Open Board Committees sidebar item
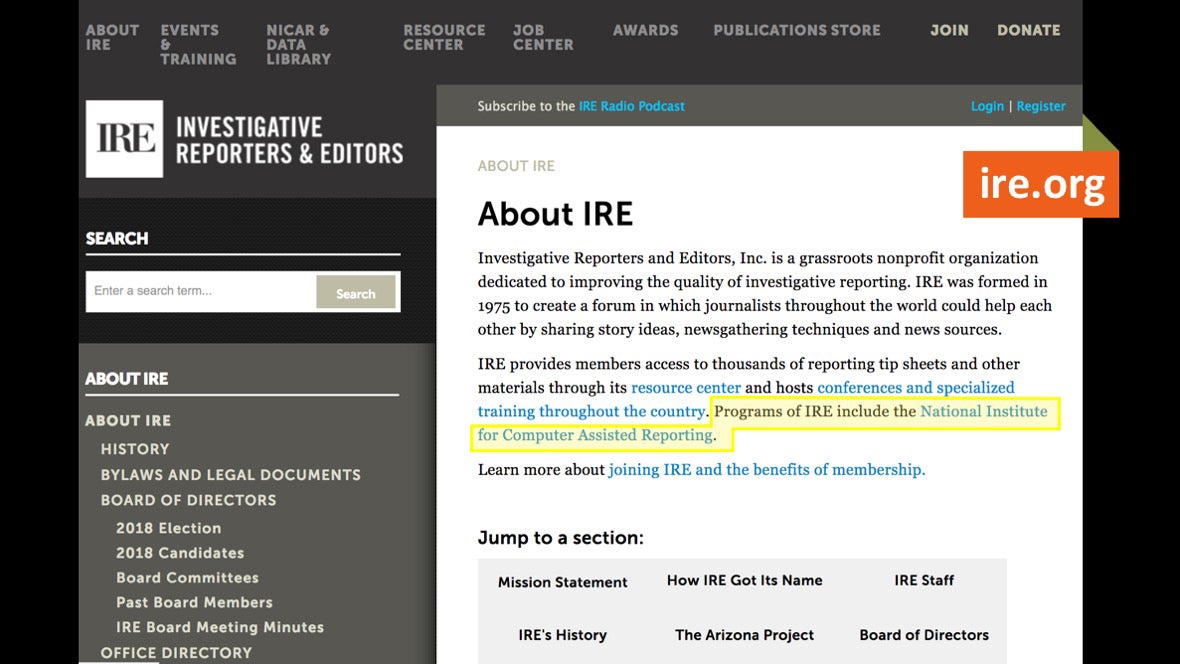 pyautogui.click(x=187, y=578)
